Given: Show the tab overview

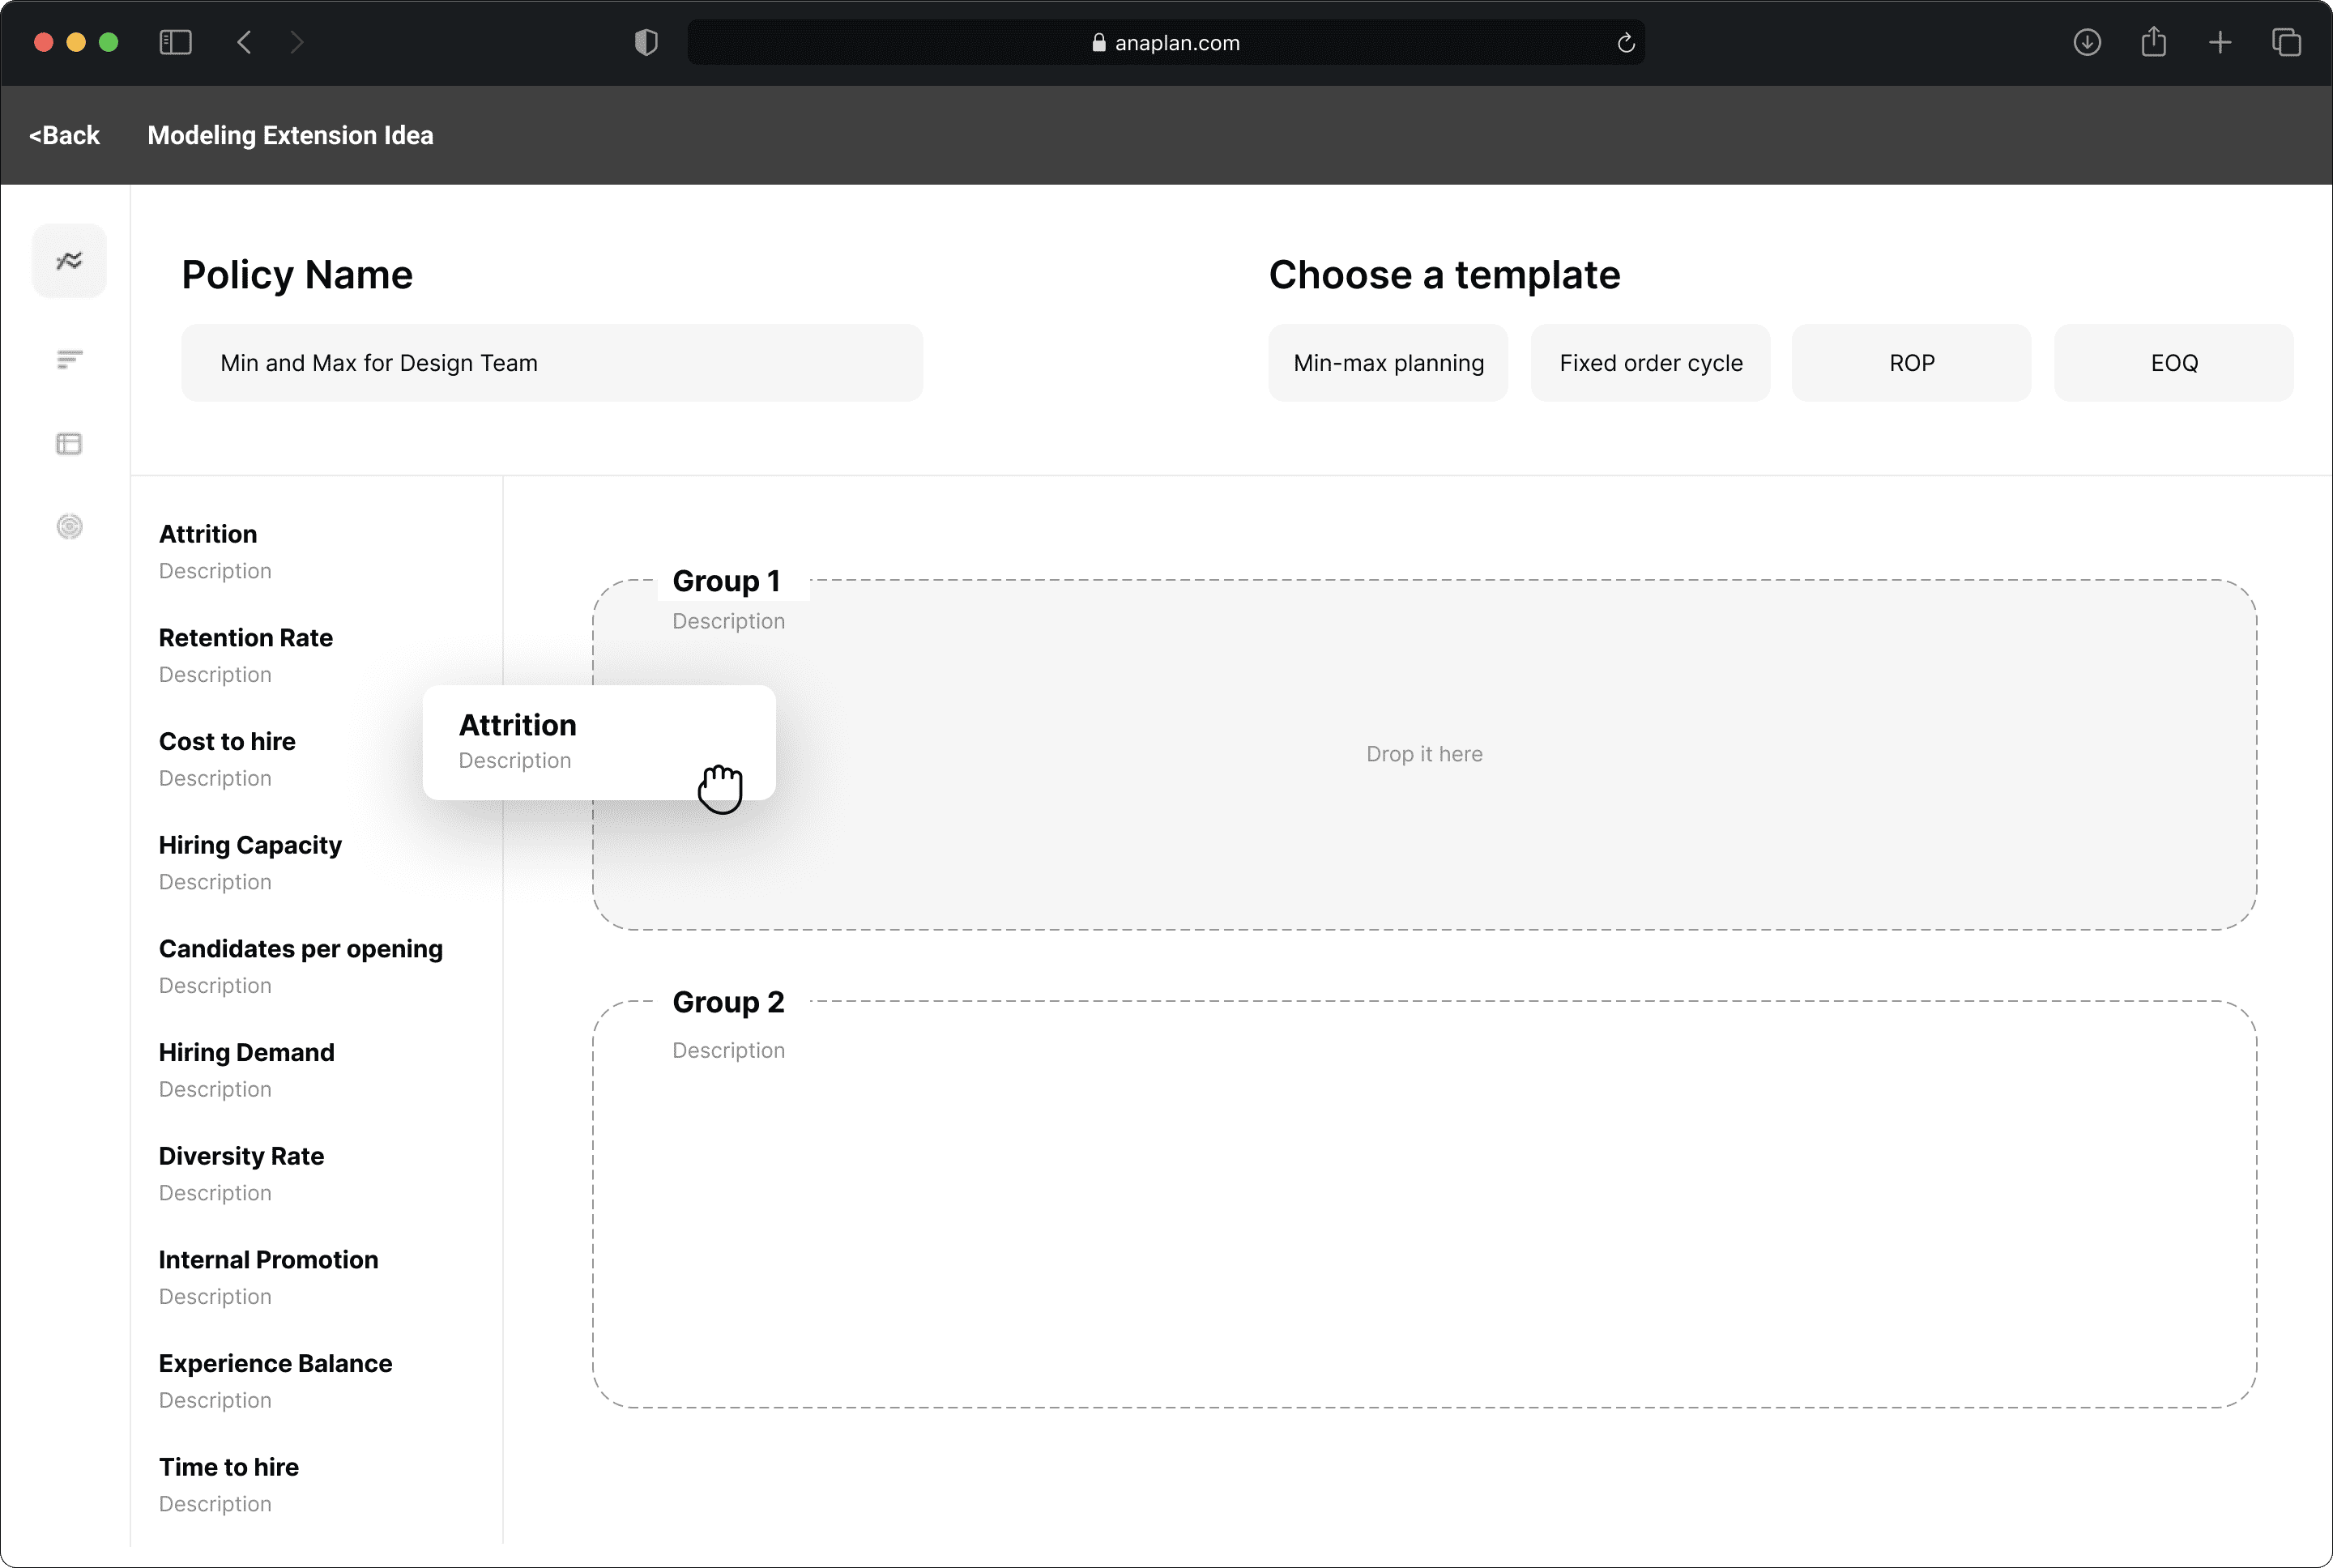Looking at the screenshot, I should pyautogui.click(x=2286, y=42).
